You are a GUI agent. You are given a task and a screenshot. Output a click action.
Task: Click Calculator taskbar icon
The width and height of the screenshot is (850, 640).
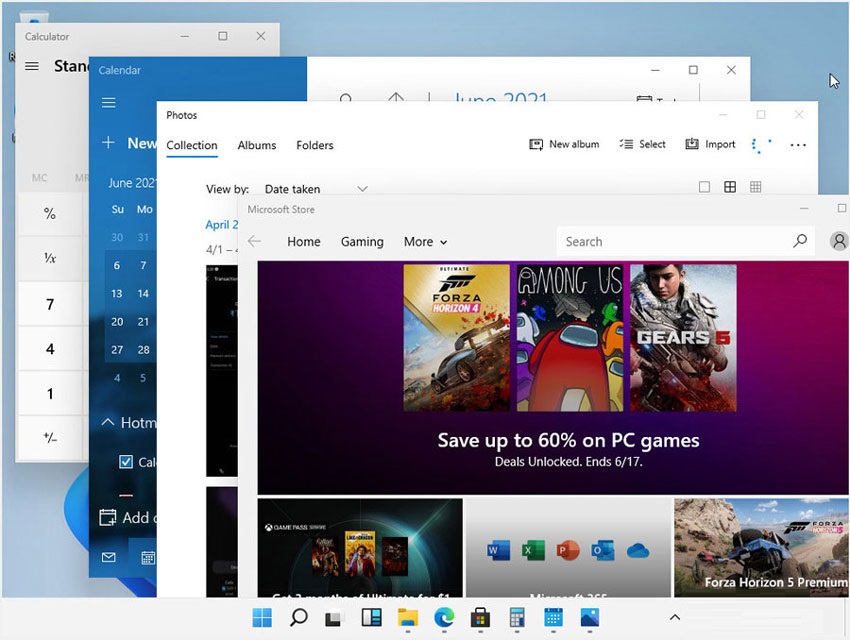click(517, 617)
